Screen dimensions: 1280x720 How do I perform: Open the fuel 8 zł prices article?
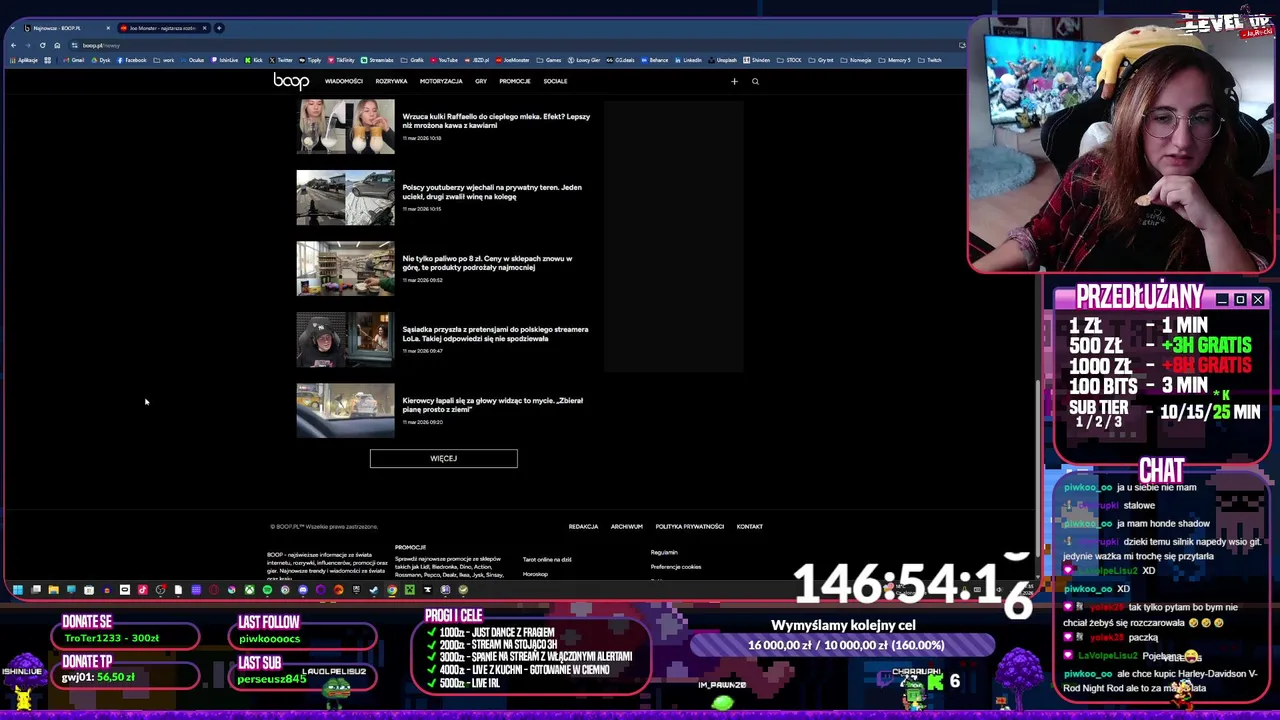tap(487, 263)
